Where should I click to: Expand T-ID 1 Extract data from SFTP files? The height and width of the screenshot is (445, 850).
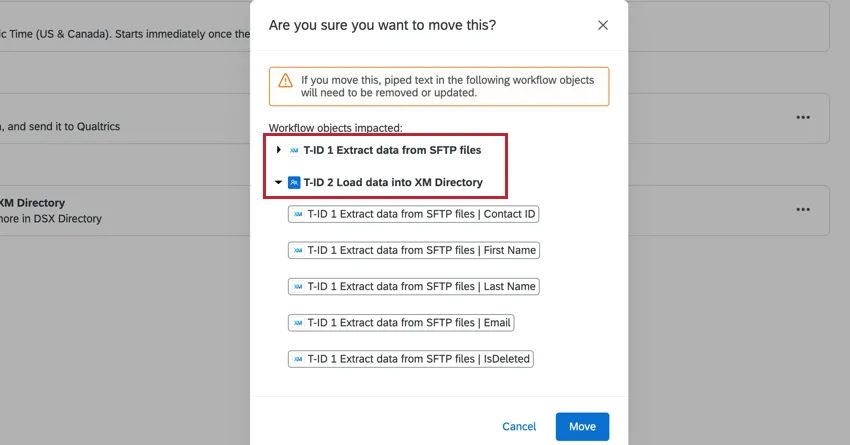(278, 150)
